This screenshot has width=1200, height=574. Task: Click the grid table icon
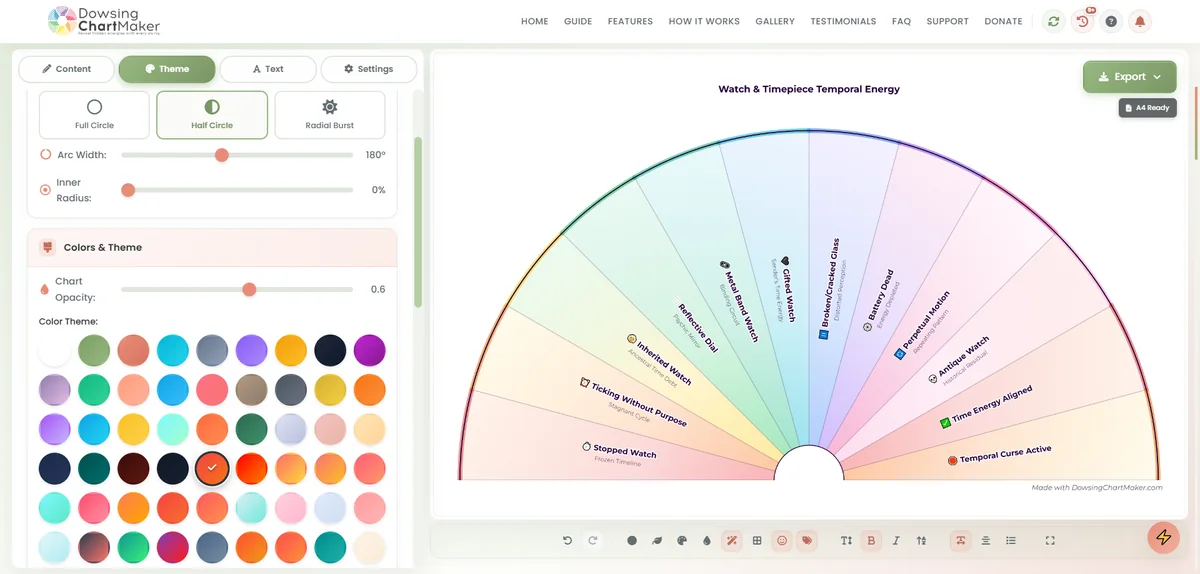tap(757, 540)
